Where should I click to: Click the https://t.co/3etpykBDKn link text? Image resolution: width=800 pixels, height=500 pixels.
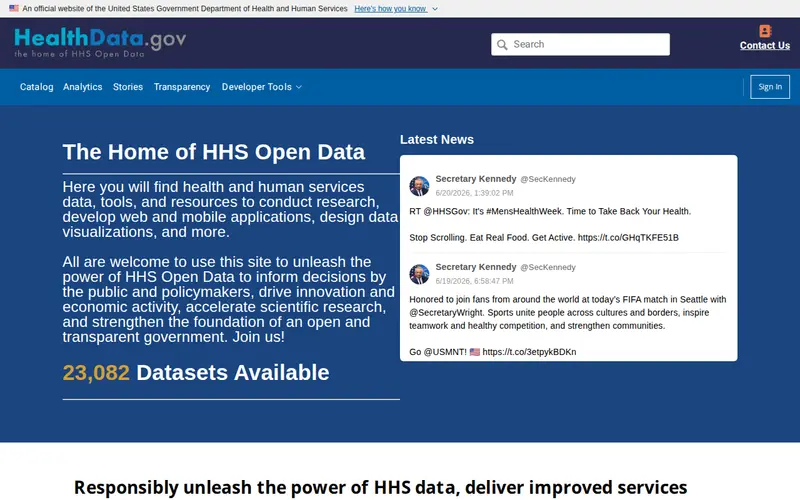(529, 352)
